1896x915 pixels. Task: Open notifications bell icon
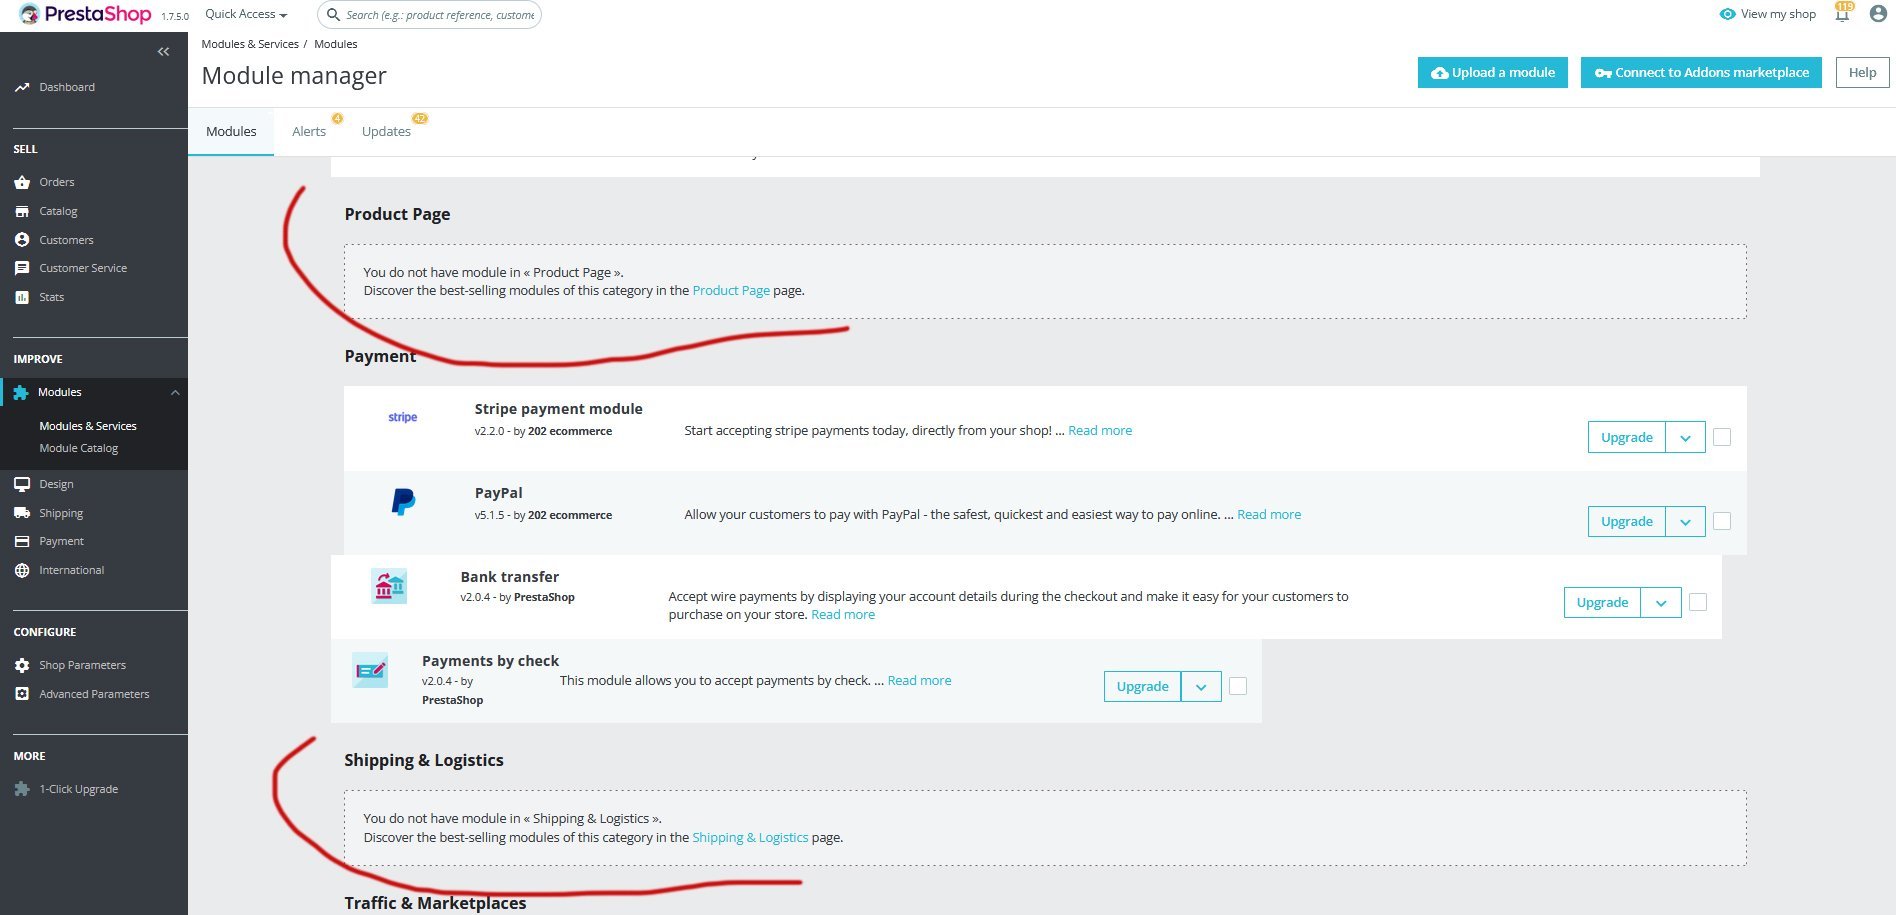(x=1842, y=14)
